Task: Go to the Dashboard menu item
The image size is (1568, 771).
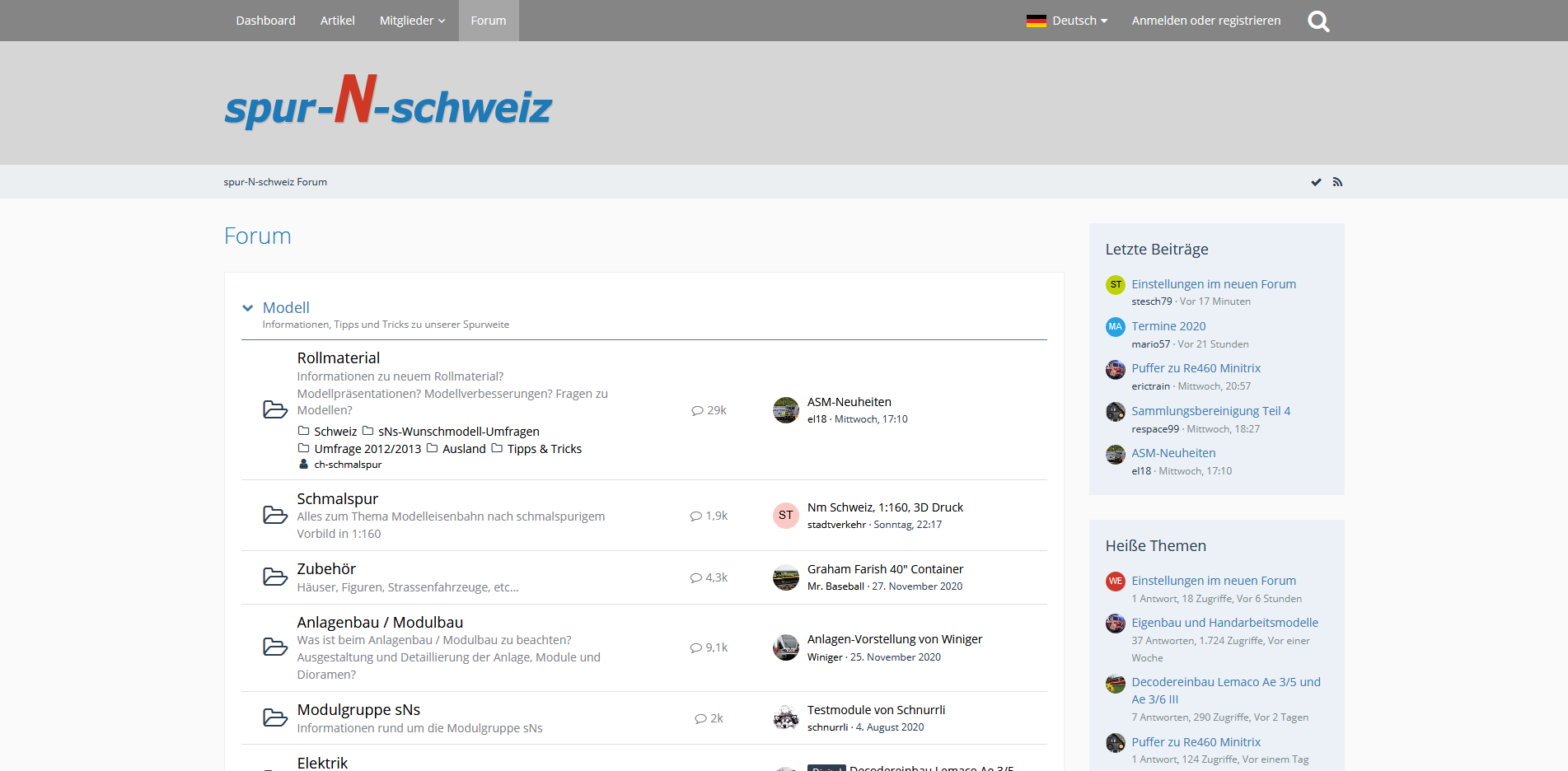Action: pos(266,20)
